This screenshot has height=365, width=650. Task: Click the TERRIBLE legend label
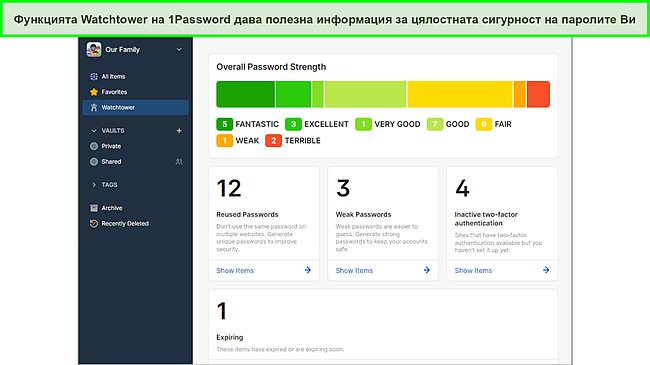(x=303, y=141)
